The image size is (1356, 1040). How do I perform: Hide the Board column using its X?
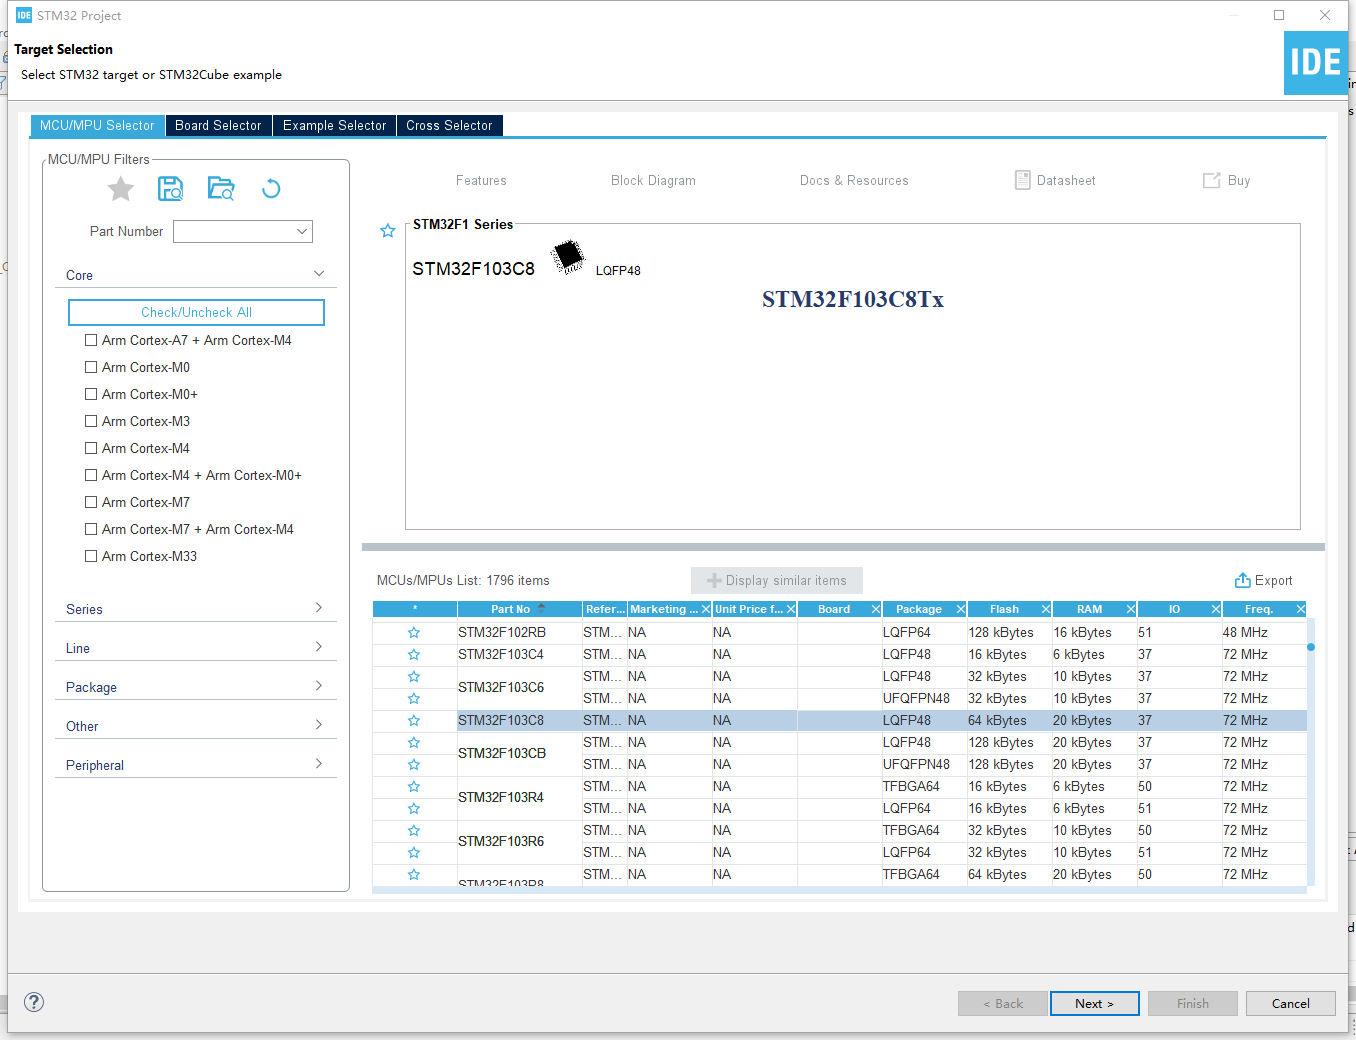(x=875, y=609)
